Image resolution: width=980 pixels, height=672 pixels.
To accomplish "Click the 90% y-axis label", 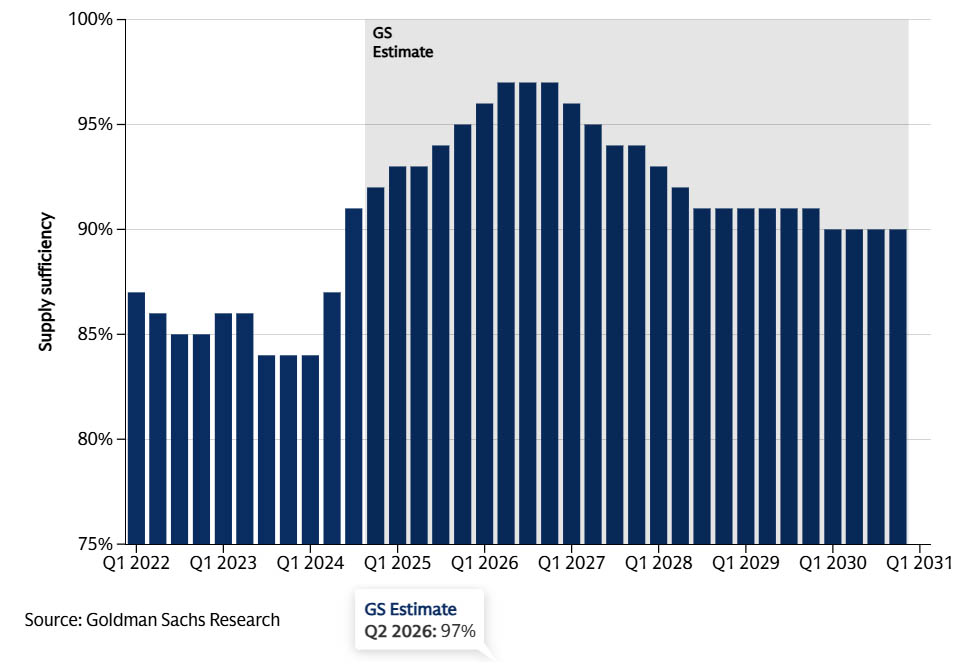I will (95, 230).
